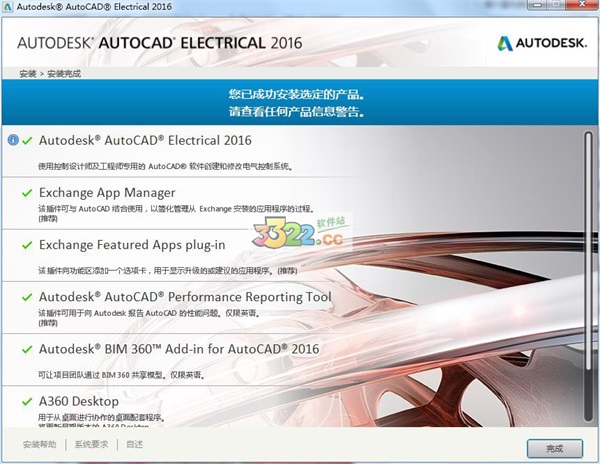Click the 您已成功安装选定的产品 success message
600x464 pixels.
point(297,94)
